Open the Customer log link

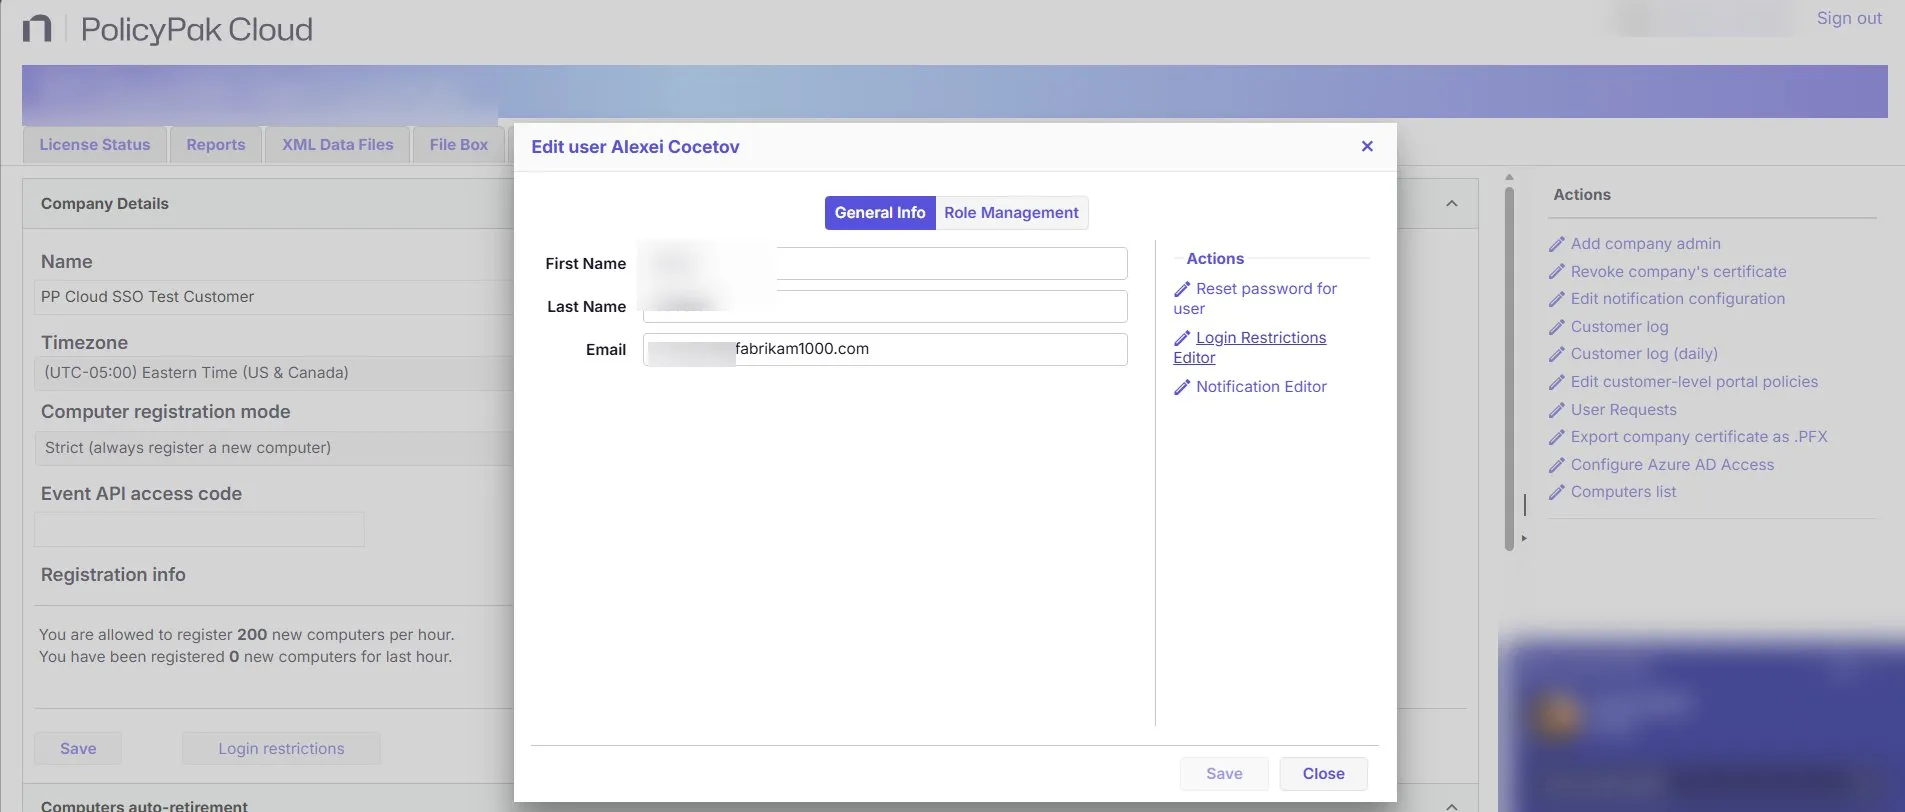coord(1619,327)
